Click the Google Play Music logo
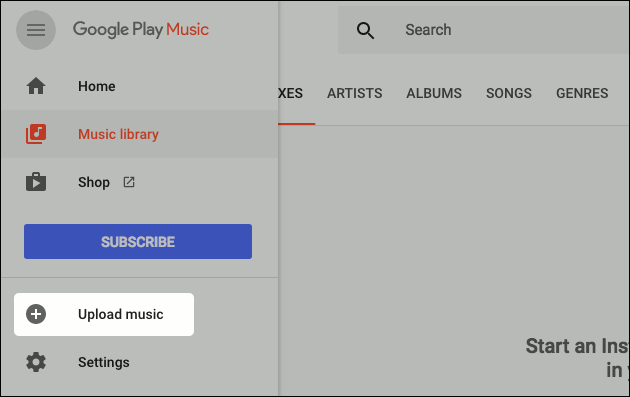This screenshot has height=397, width=630. point(141,30)
